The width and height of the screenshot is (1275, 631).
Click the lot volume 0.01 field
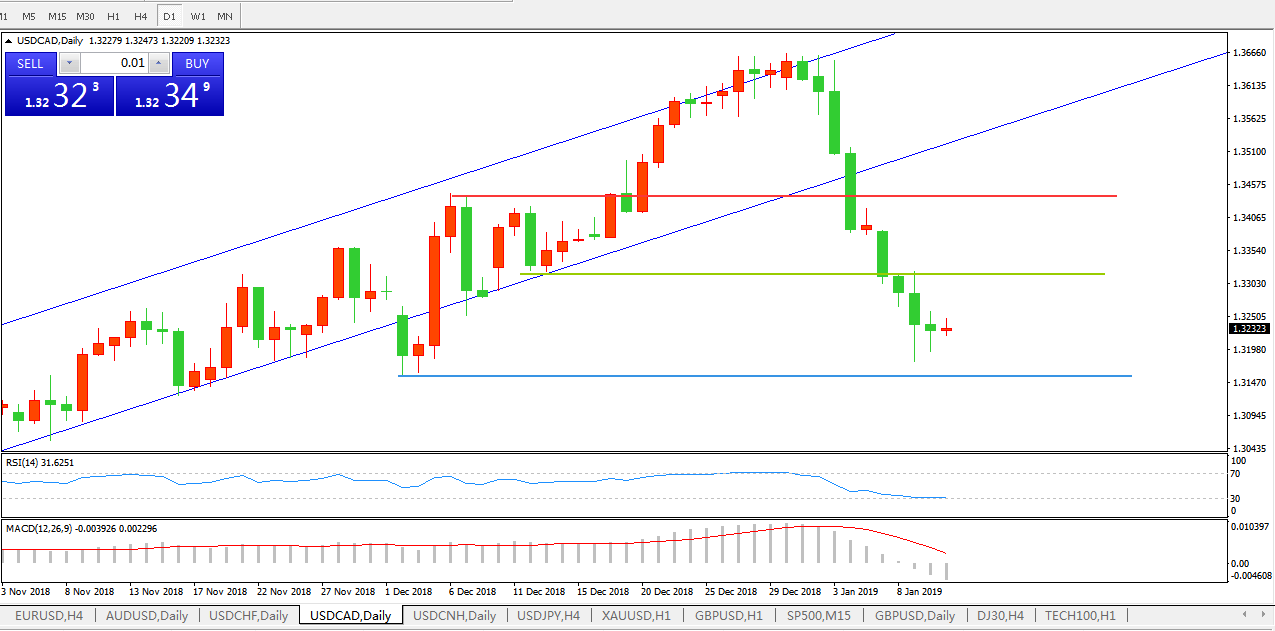pyautogui.click(x=114, y=63)
